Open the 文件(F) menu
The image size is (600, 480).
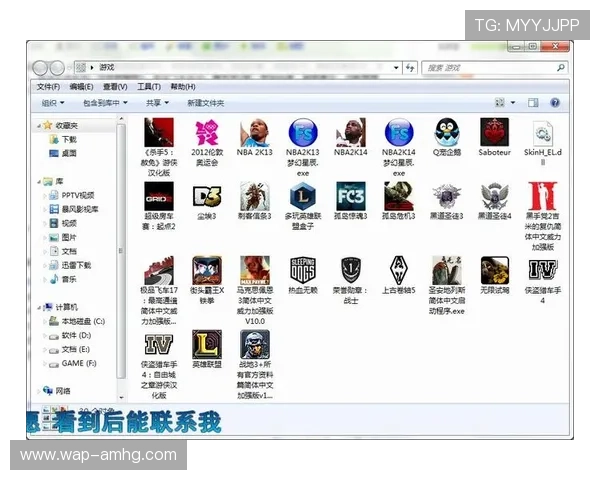point(48,87)
